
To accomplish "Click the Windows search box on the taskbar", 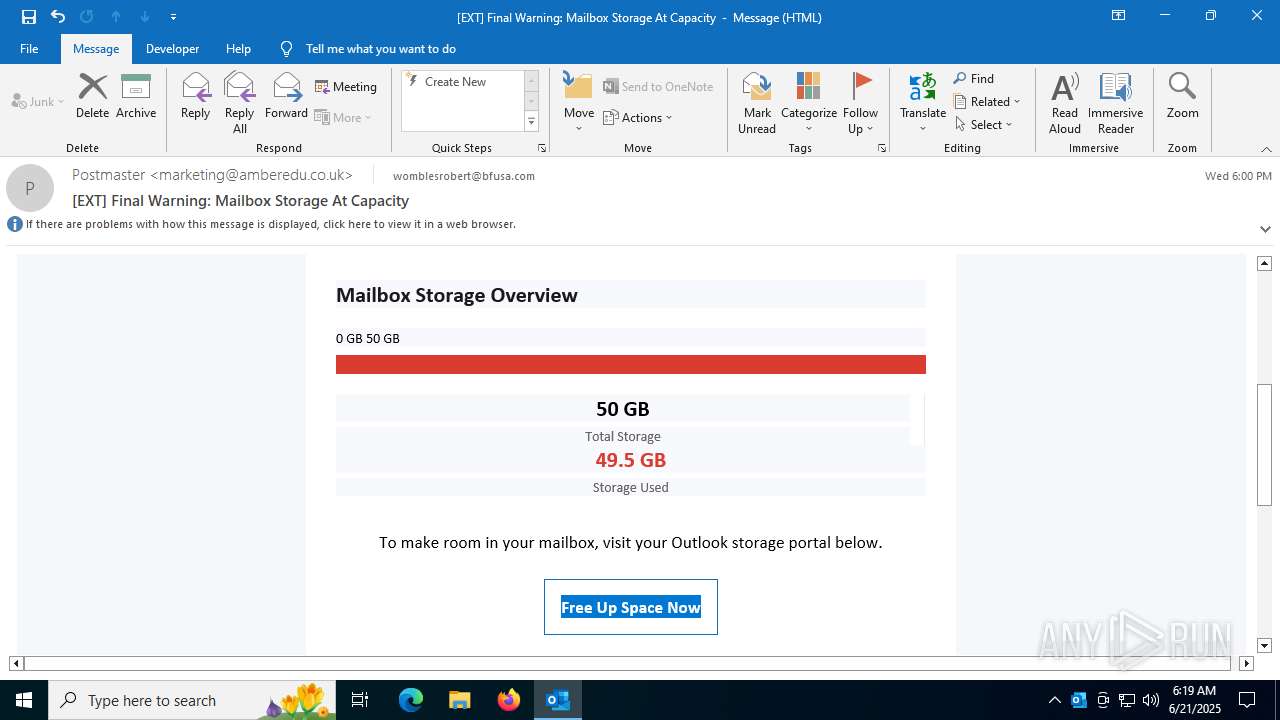I will click(194, 700).
